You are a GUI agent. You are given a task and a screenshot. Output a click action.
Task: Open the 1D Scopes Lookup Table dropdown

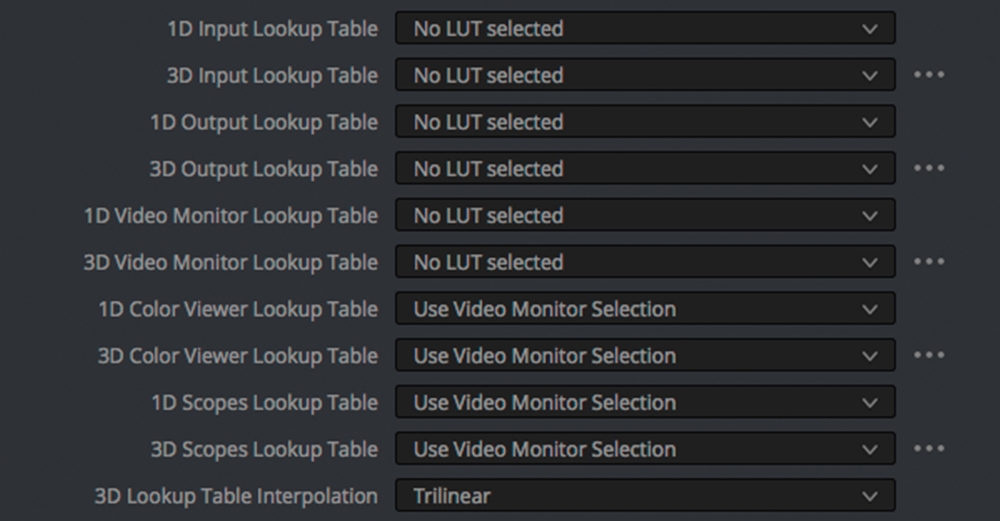click(x=645, y=402)
